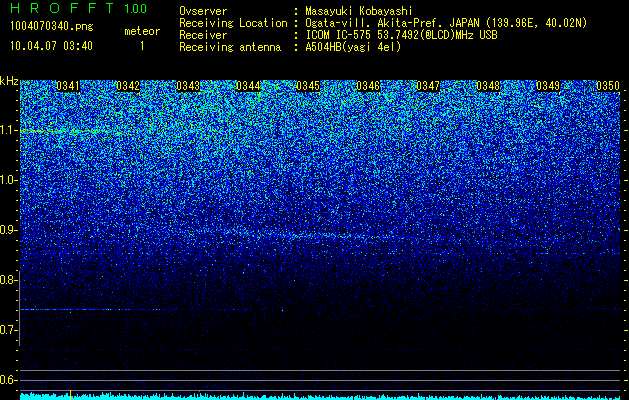Image resolution: width=629 pixels, height=400 pixels.
Task: Click the Receiving antenna label
Action: pos(230,47)
